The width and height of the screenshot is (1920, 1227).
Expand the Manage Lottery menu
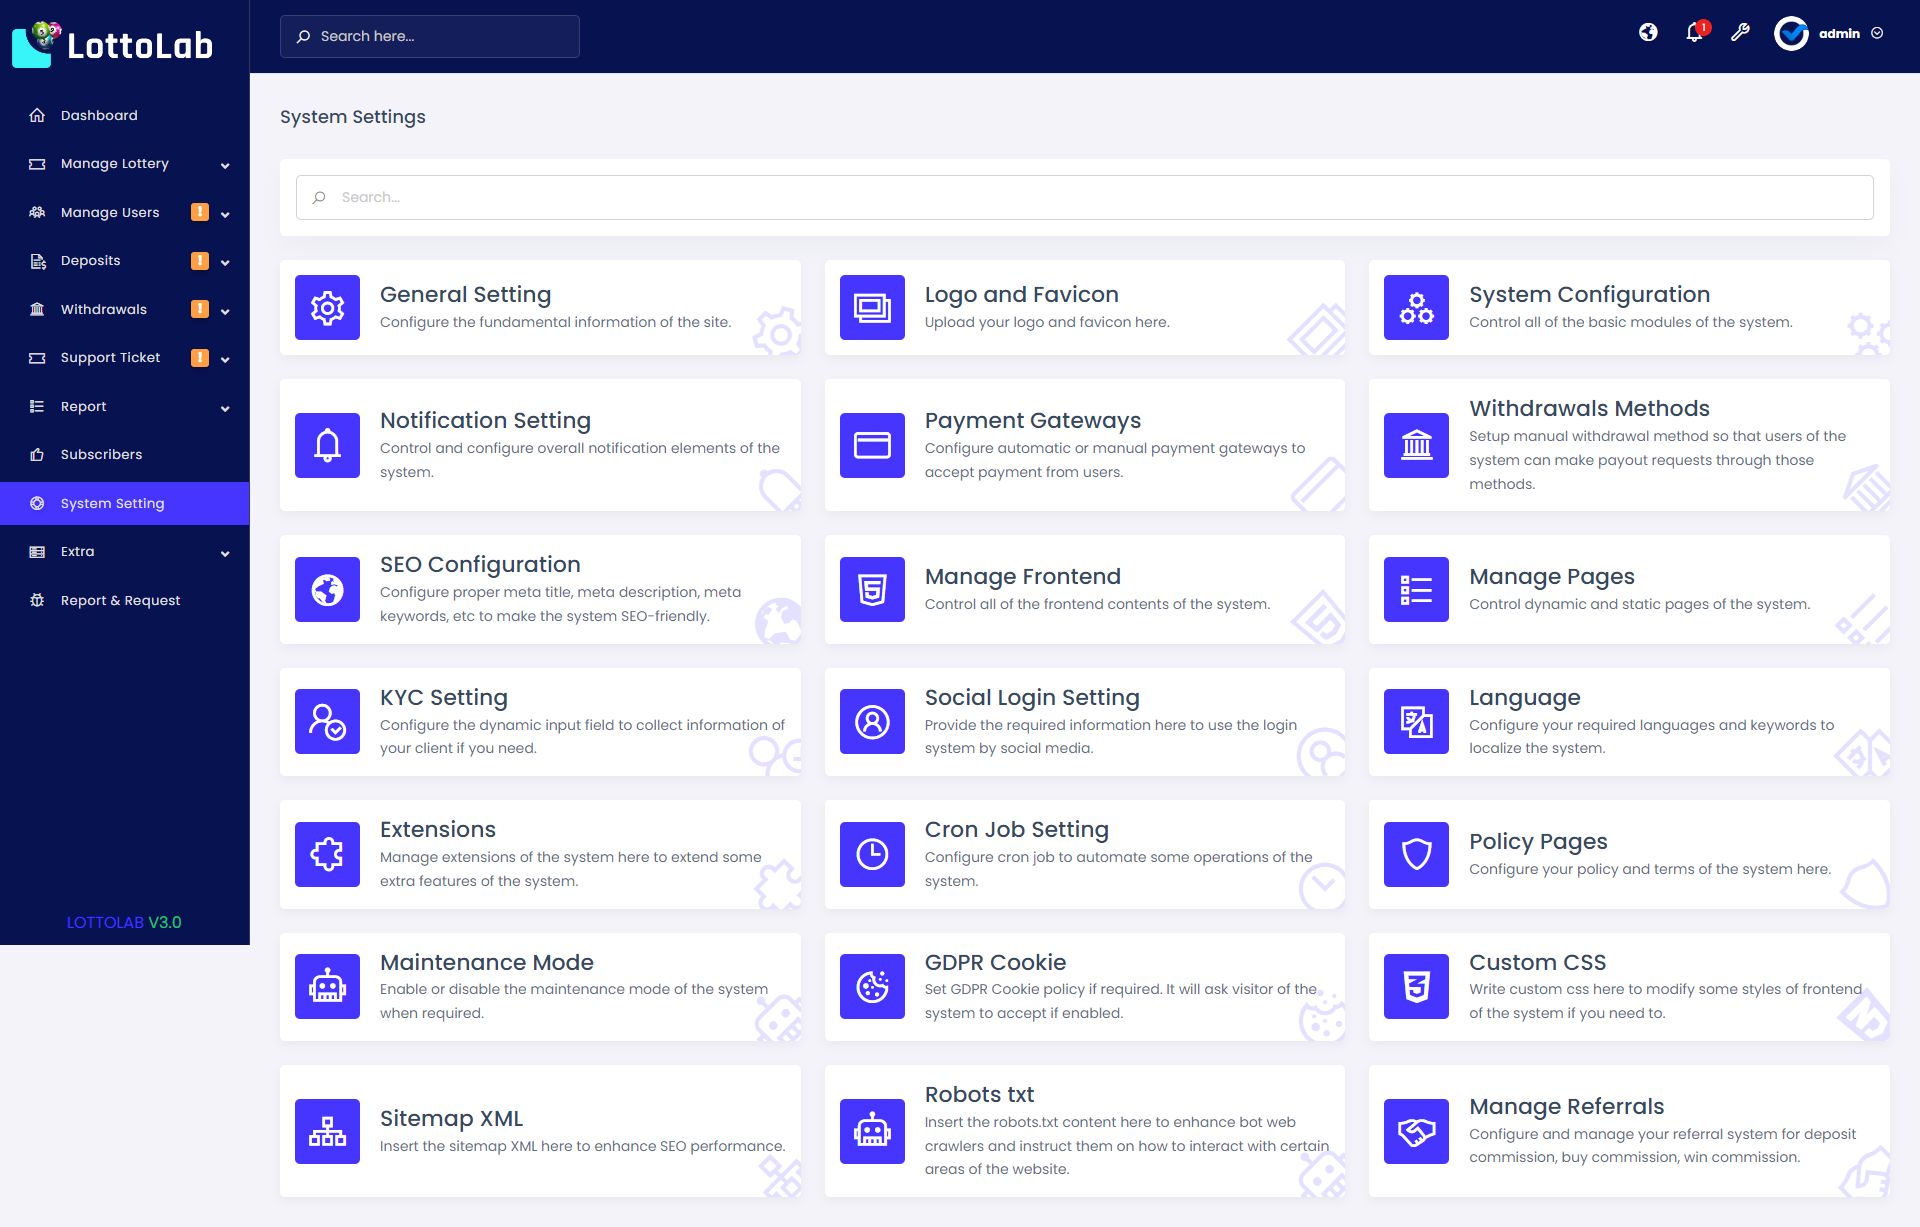pyautogui.click(x=114, y=163)
